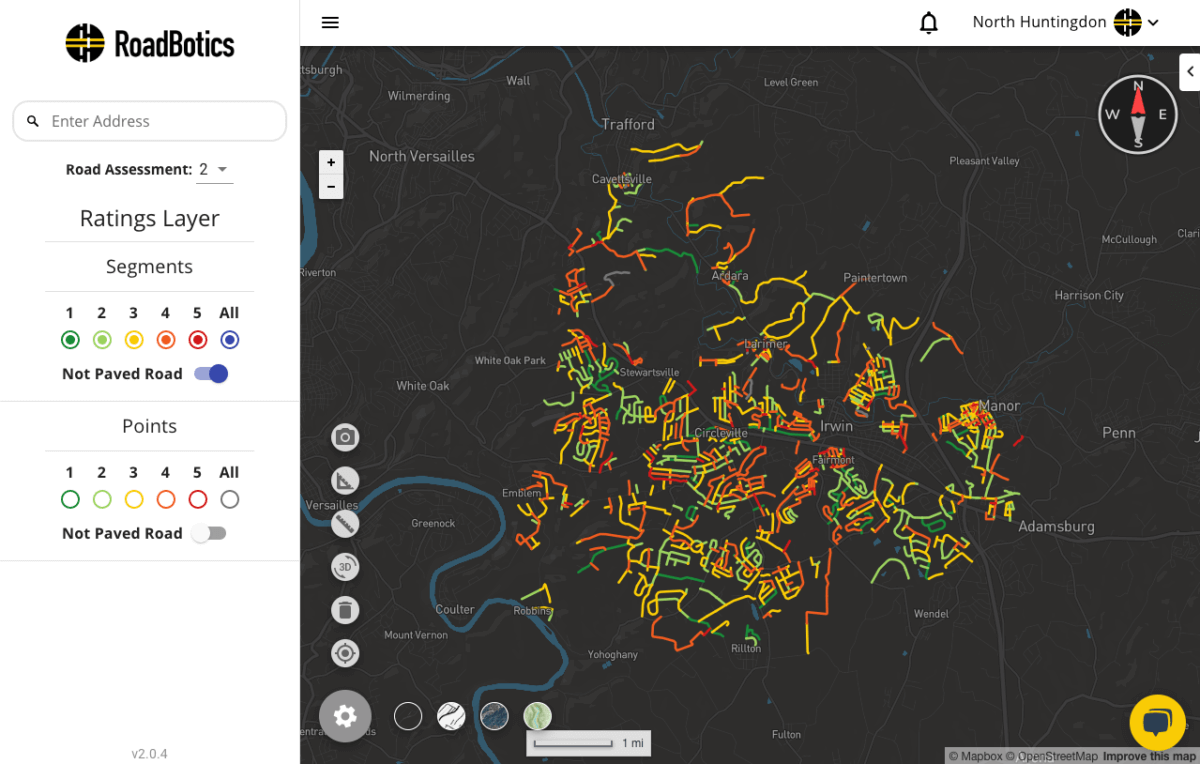Viewport: 1200px width, 764px height.
Task: Toggle 3D map view
Action: pos(345,567)
